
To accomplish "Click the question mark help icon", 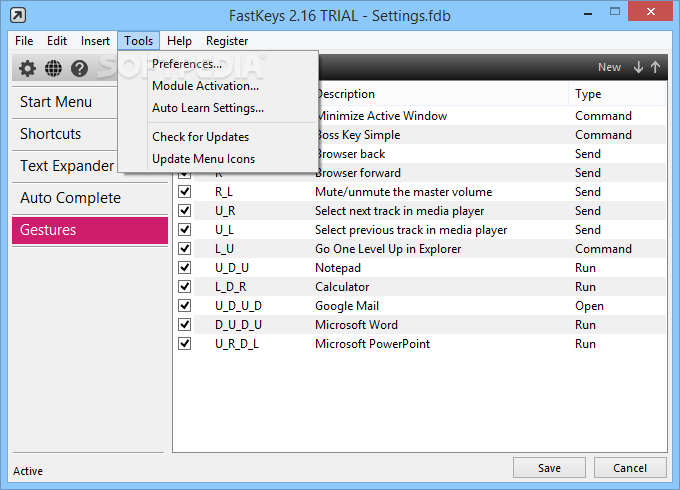I will click(x=79, y=68).
